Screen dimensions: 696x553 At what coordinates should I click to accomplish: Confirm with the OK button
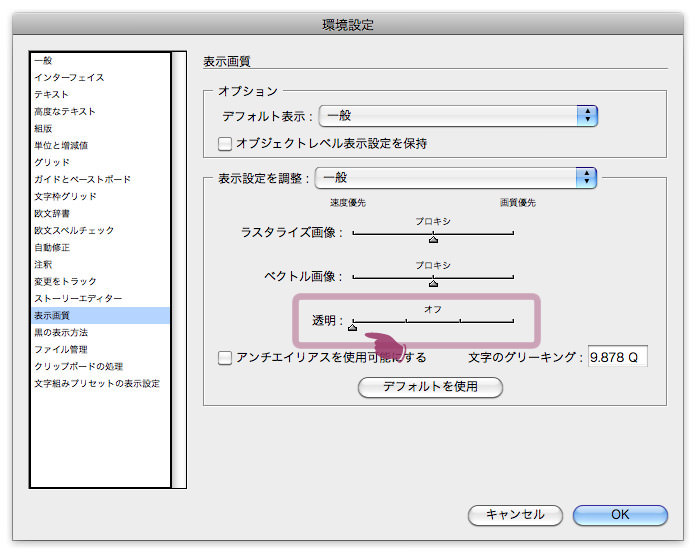[x=620, y=515]
